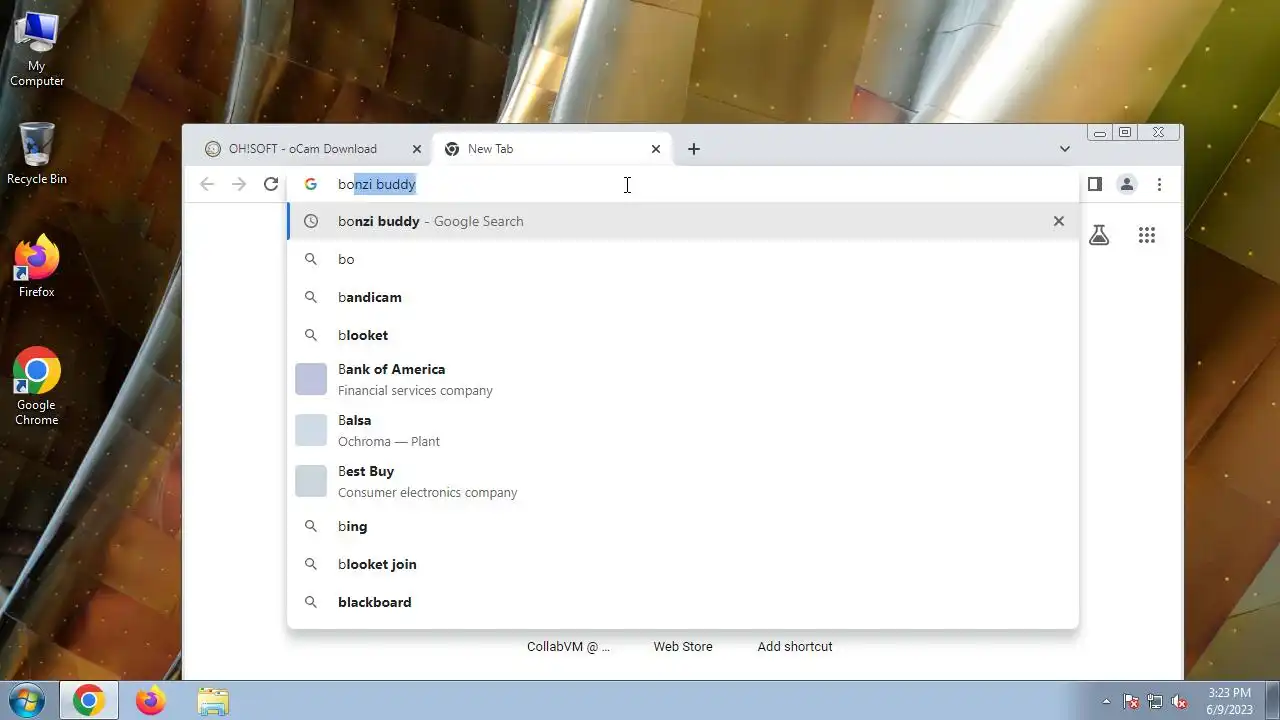The image size is (1280, 720).
Task: Click the muted volume tray icon
Action: click(1179, 702)
